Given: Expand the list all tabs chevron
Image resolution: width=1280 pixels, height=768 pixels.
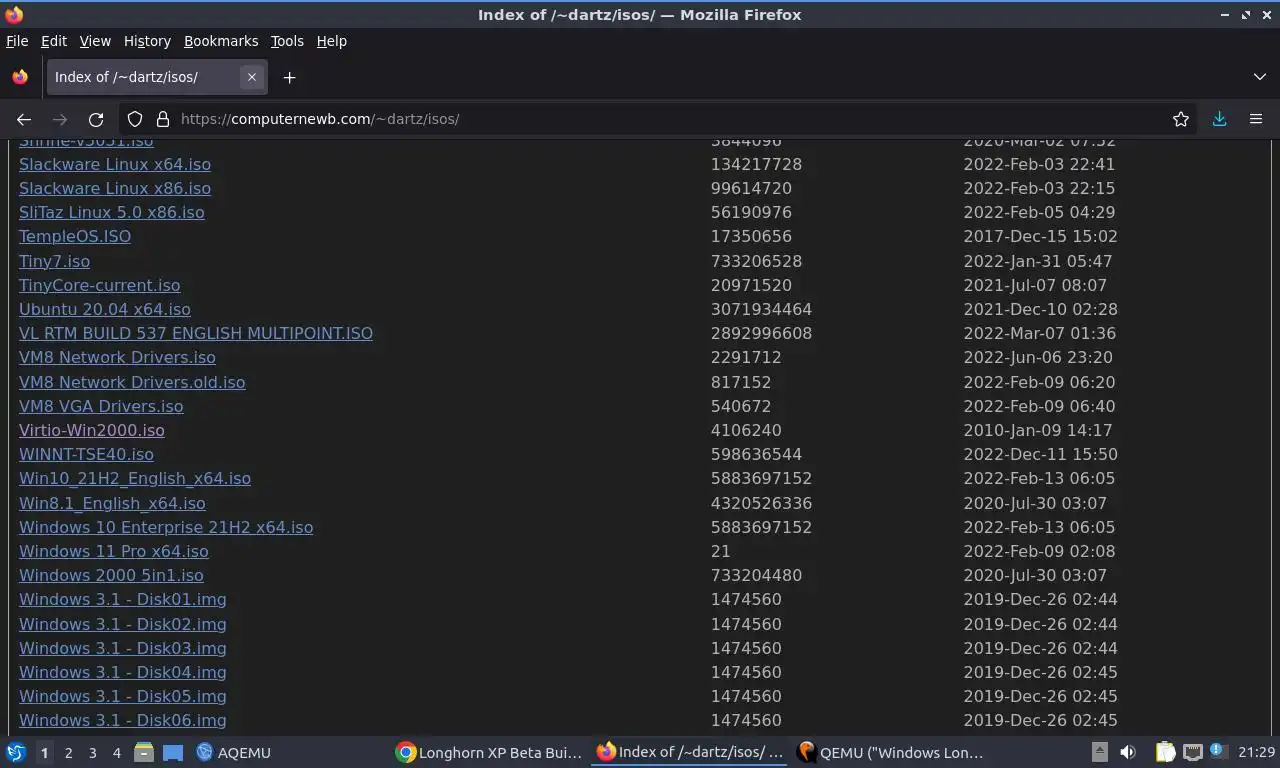Looking at the screenshot, I should click(x=1260, y=77).
